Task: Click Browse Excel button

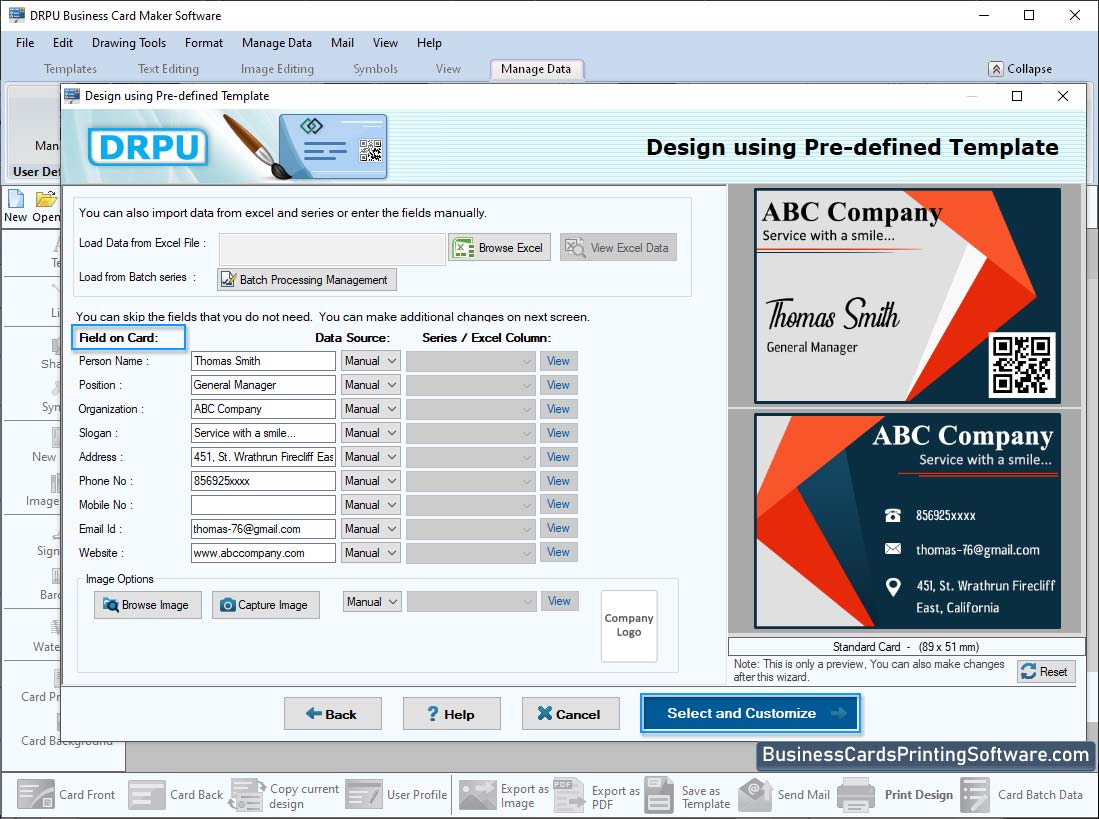Action: tap(499, 247)
